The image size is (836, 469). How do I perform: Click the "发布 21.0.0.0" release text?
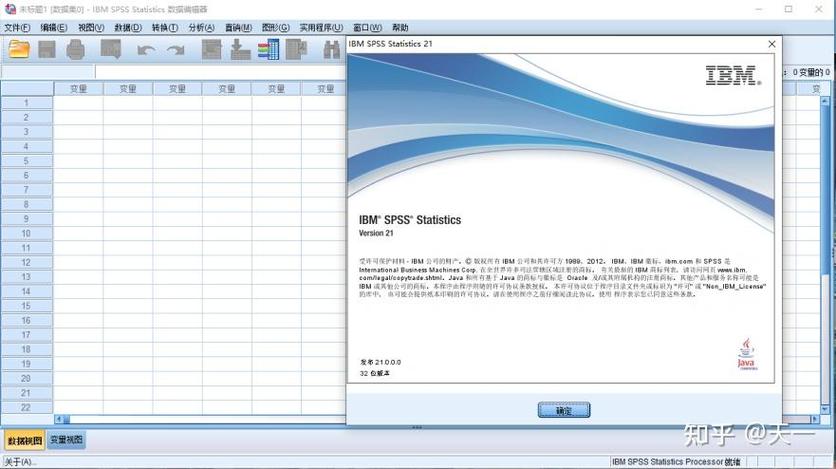[x=380, y=362]
